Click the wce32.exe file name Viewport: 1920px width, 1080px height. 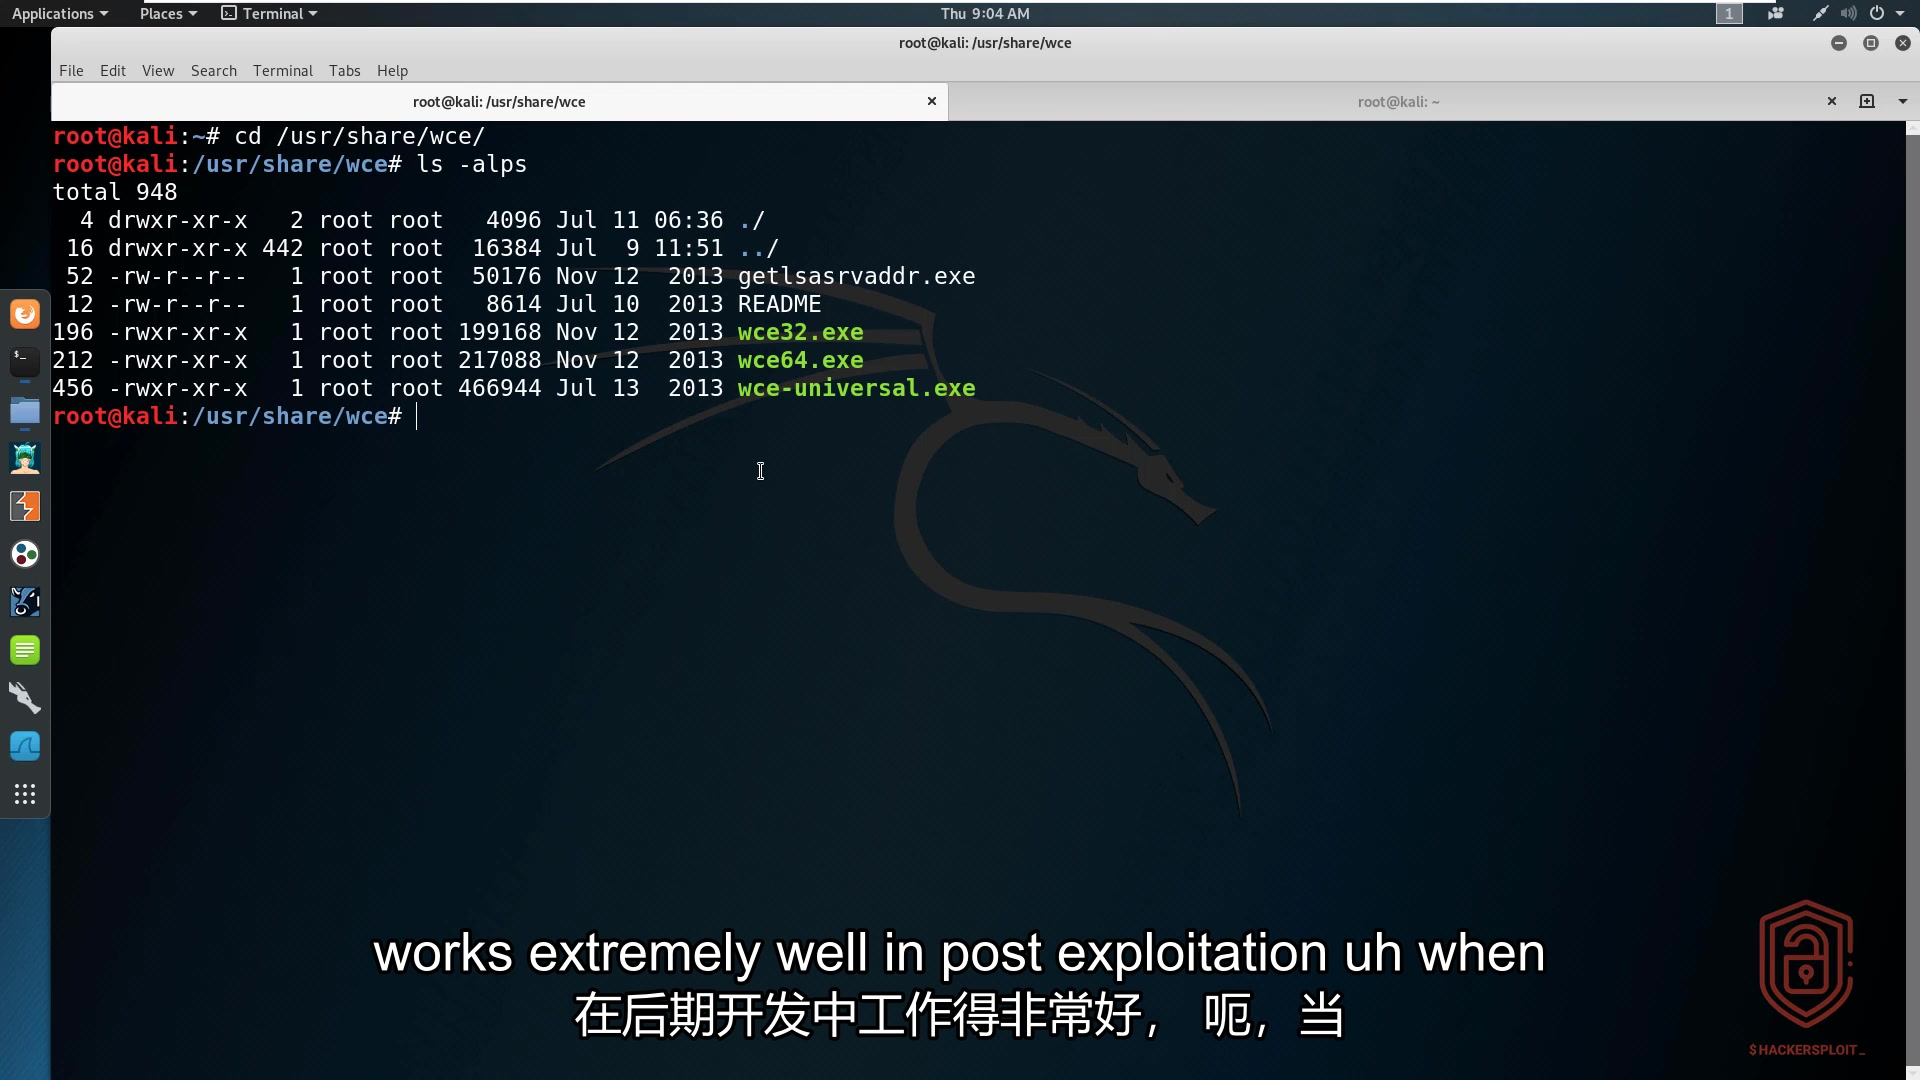tap(800, 332)
